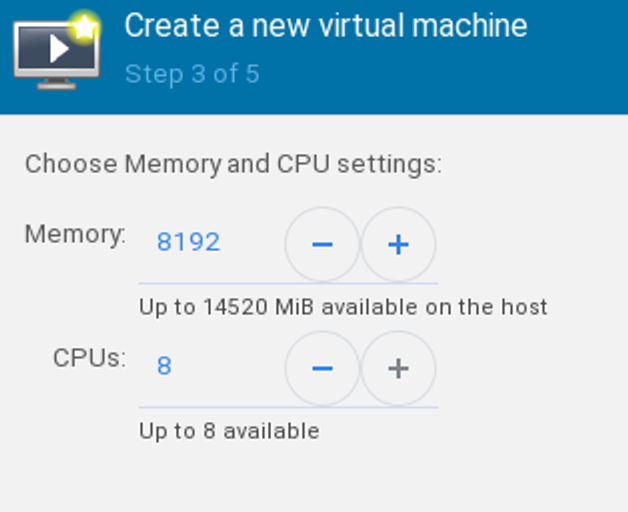The image size is (628, 512).
Task: Click the 'Up to 8 available' hint
Action: (229, 431)
